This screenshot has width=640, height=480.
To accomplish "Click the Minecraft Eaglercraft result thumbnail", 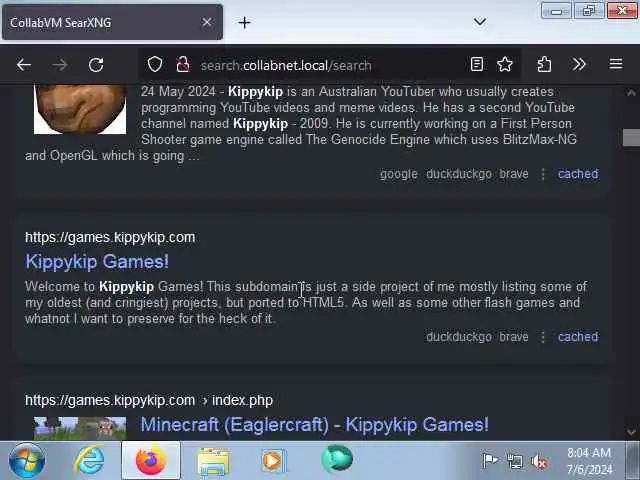I will pyautogui.click(x=80, y=428).
